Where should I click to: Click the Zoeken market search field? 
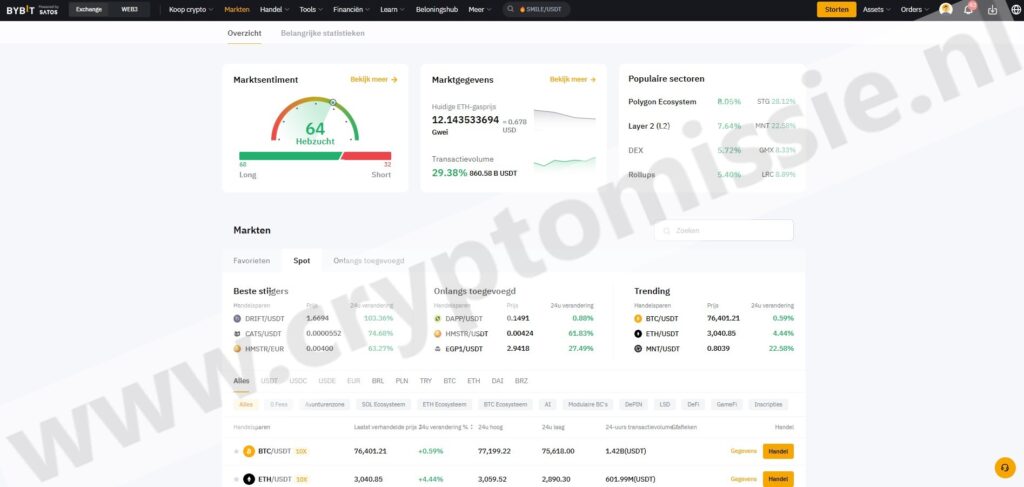pyautogui.click(x=724, y=230)
